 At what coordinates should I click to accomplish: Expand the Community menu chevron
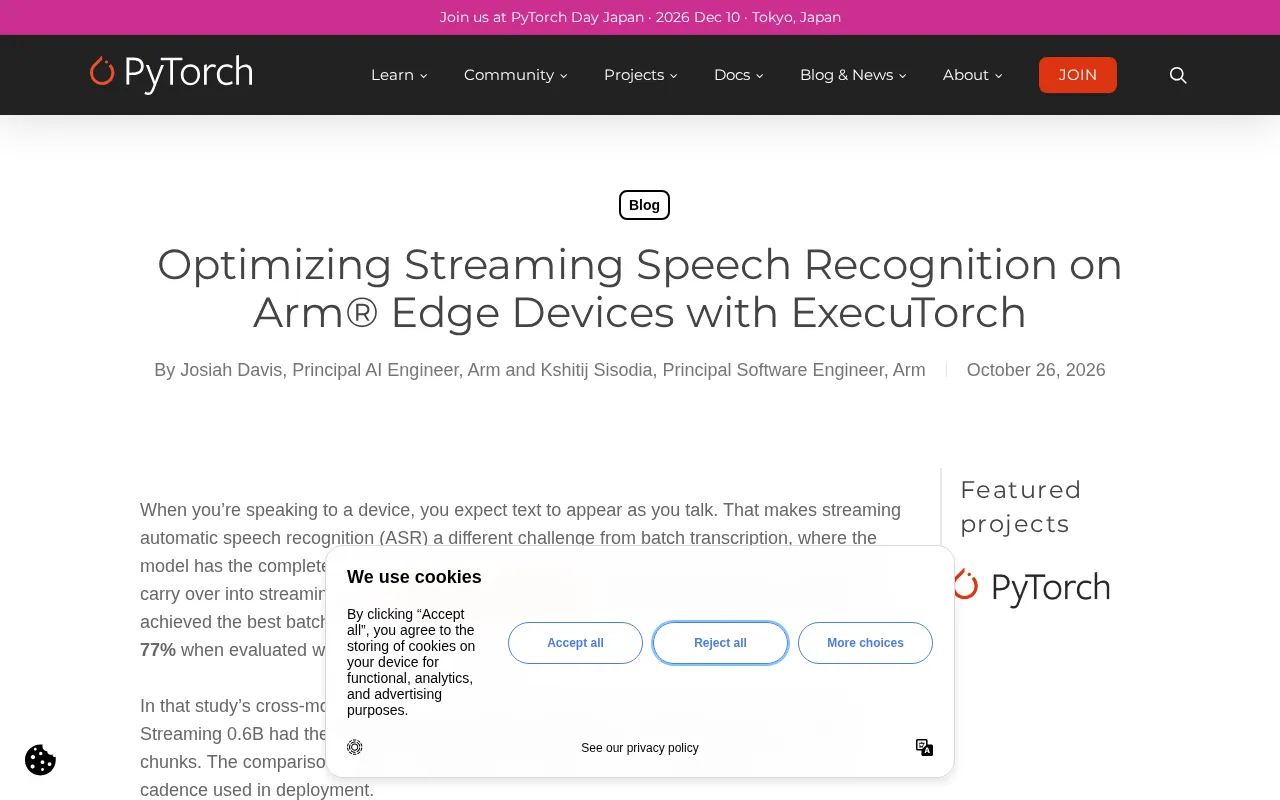(x=564, y=76)
